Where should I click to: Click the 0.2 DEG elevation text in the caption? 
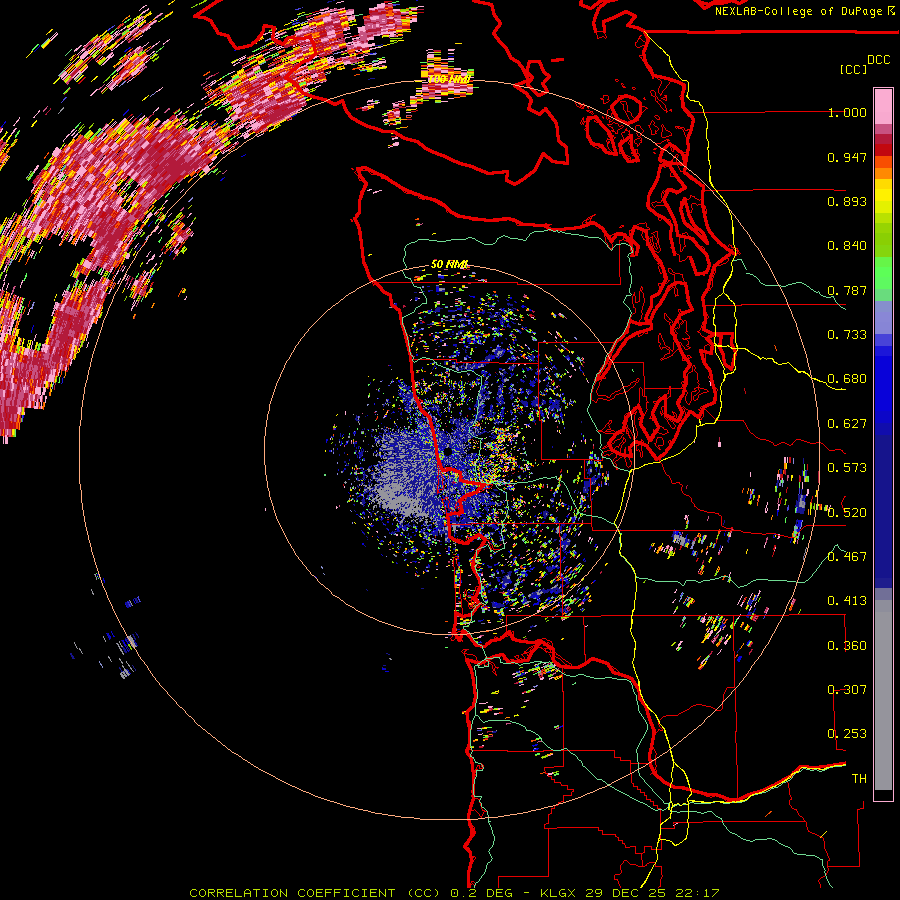pyautogui.click(x=483, y=893)
